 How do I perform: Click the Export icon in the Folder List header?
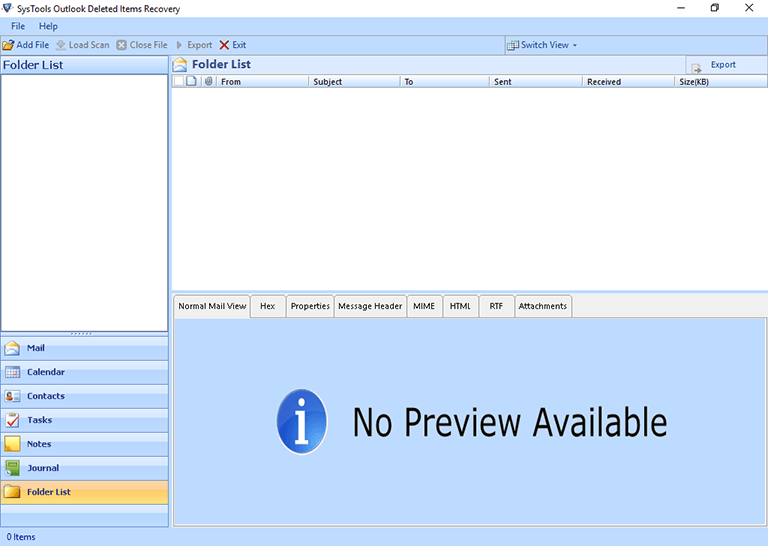[x=696, y=68]
